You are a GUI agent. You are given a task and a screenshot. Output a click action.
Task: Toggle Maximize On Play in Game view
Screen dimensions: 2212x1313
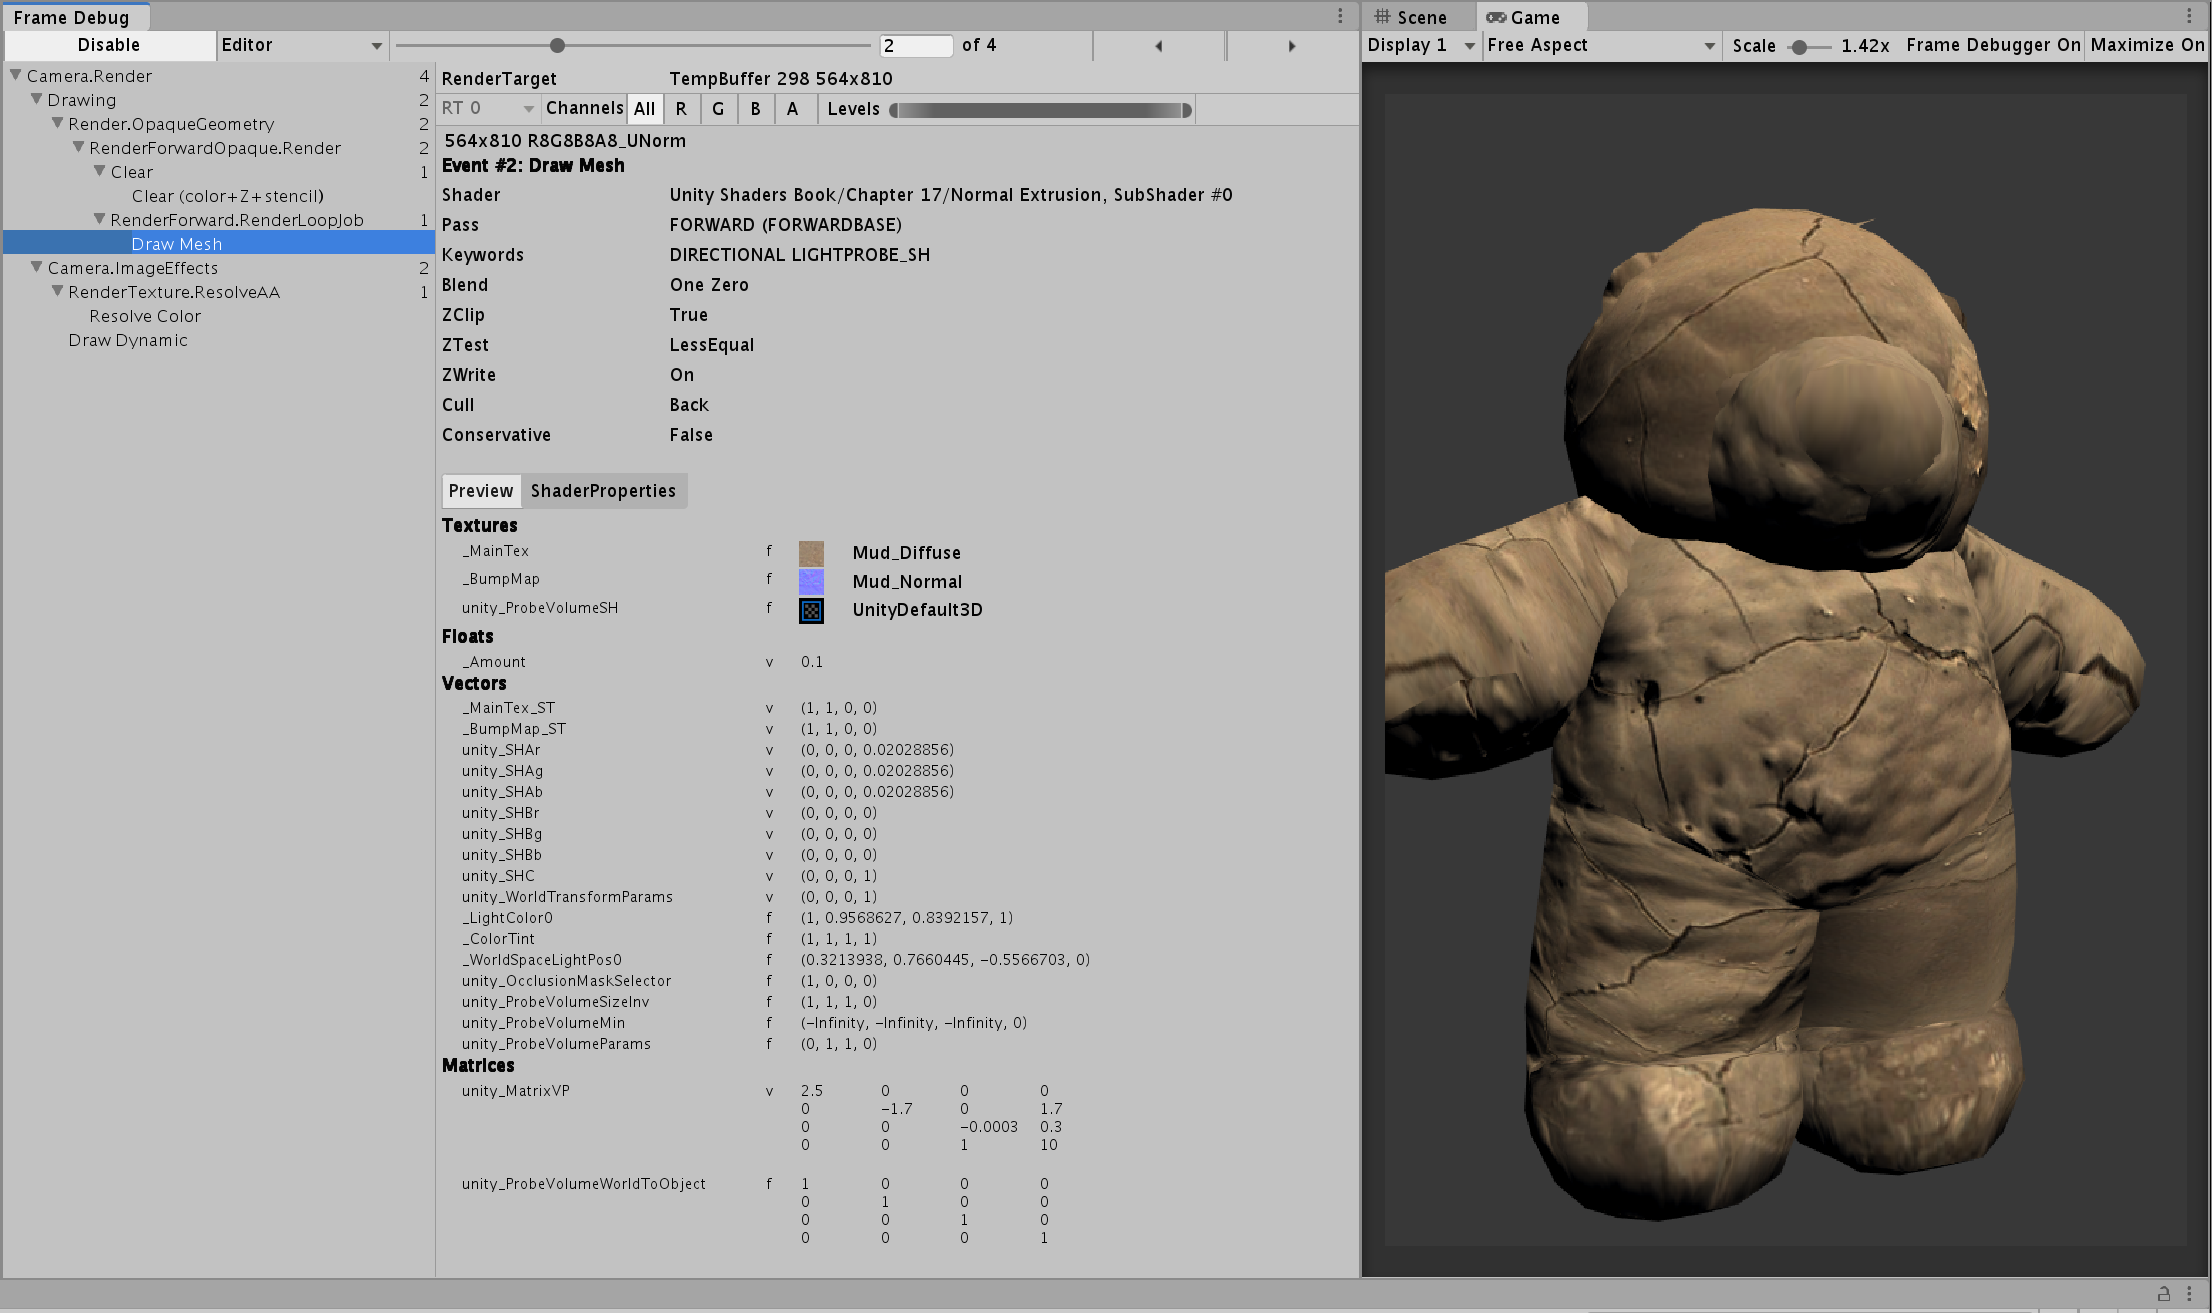[2147, 46]
